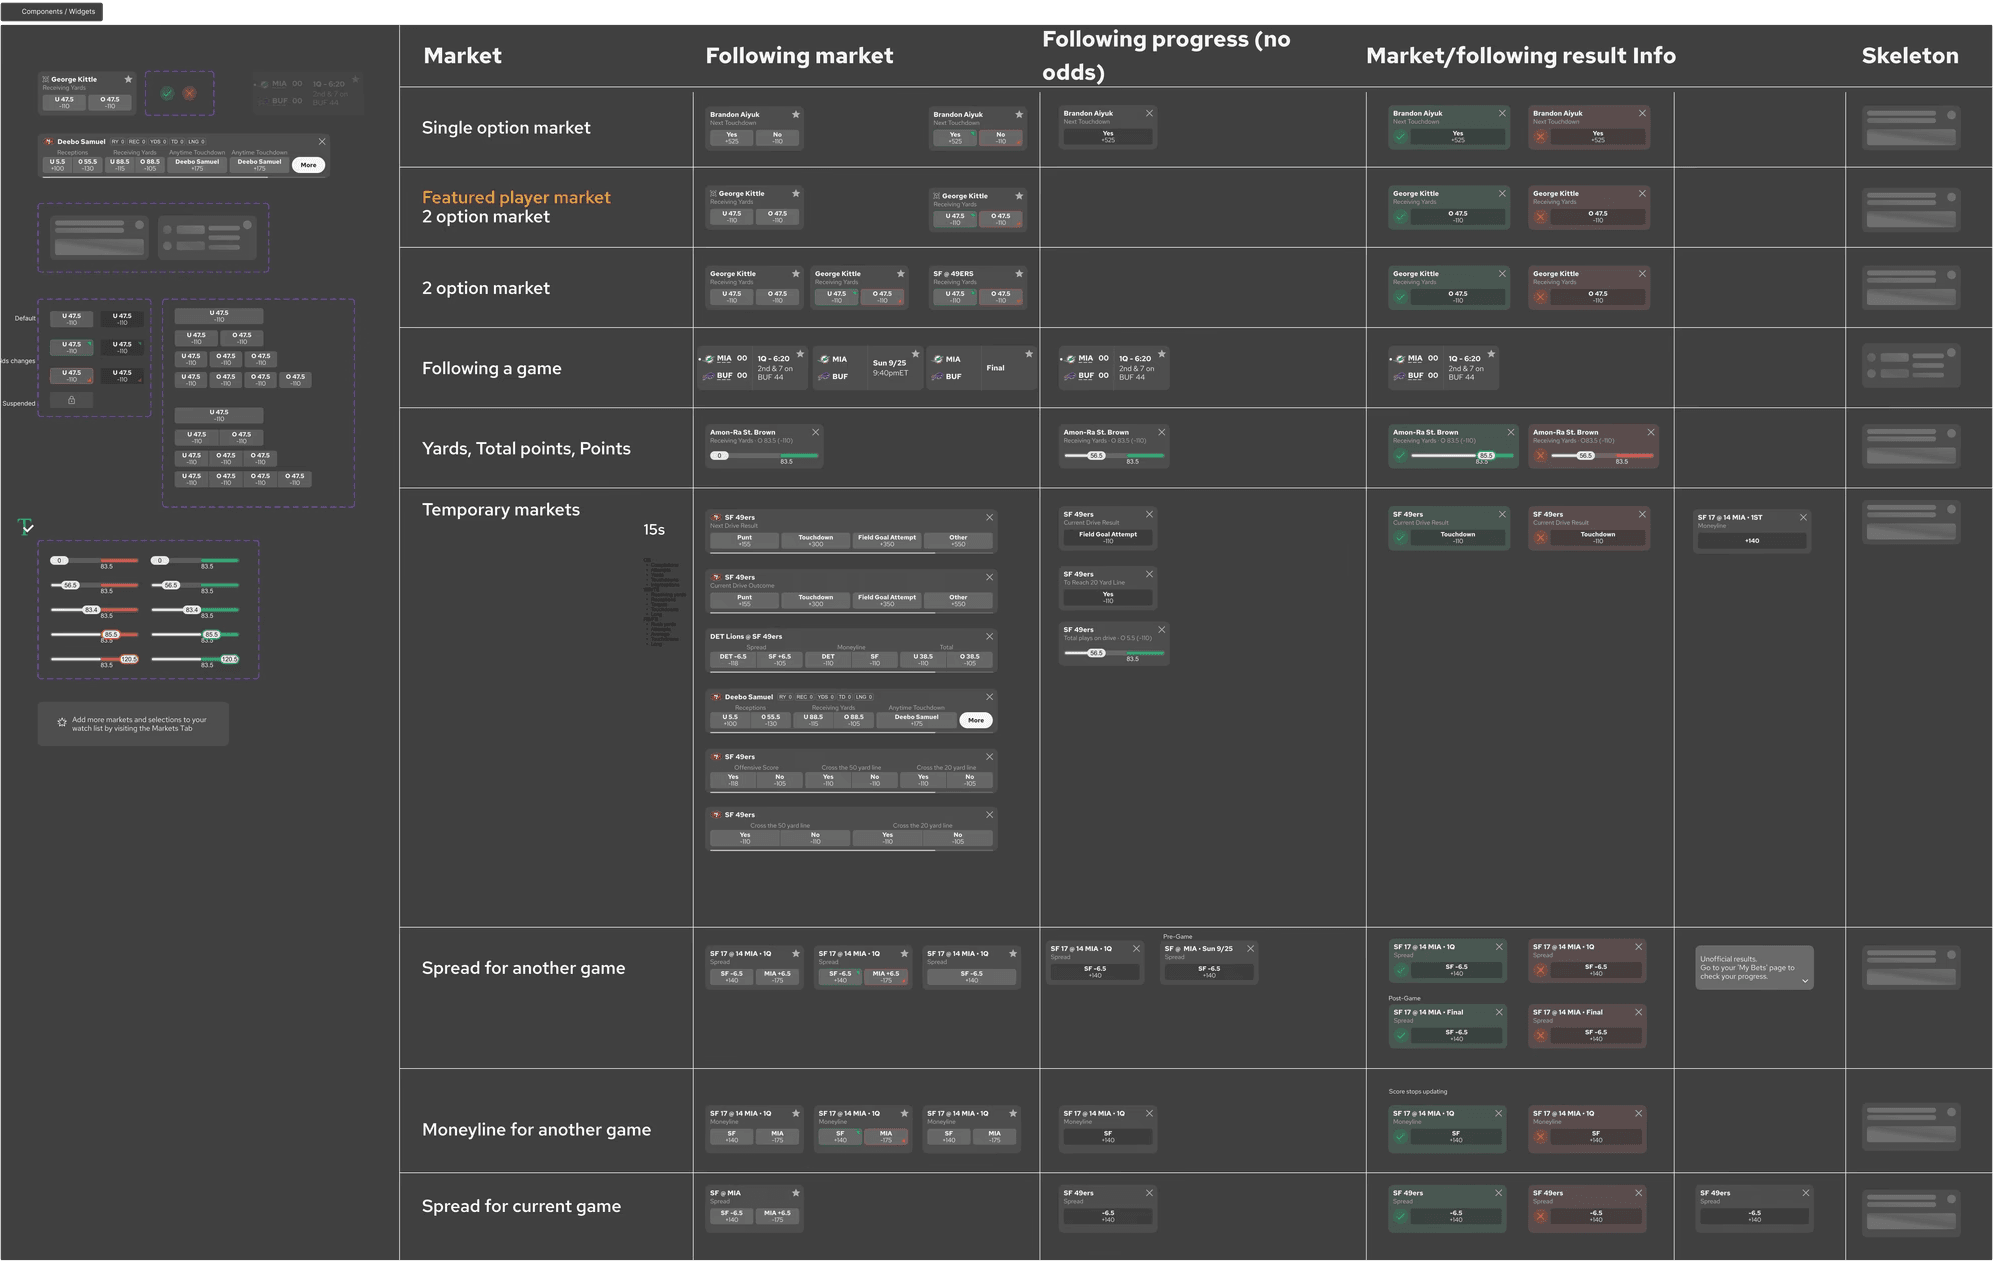Toggle the DET -6.5 spread option
Viewport: 1994px width, 1261px height.
[733, 660]
